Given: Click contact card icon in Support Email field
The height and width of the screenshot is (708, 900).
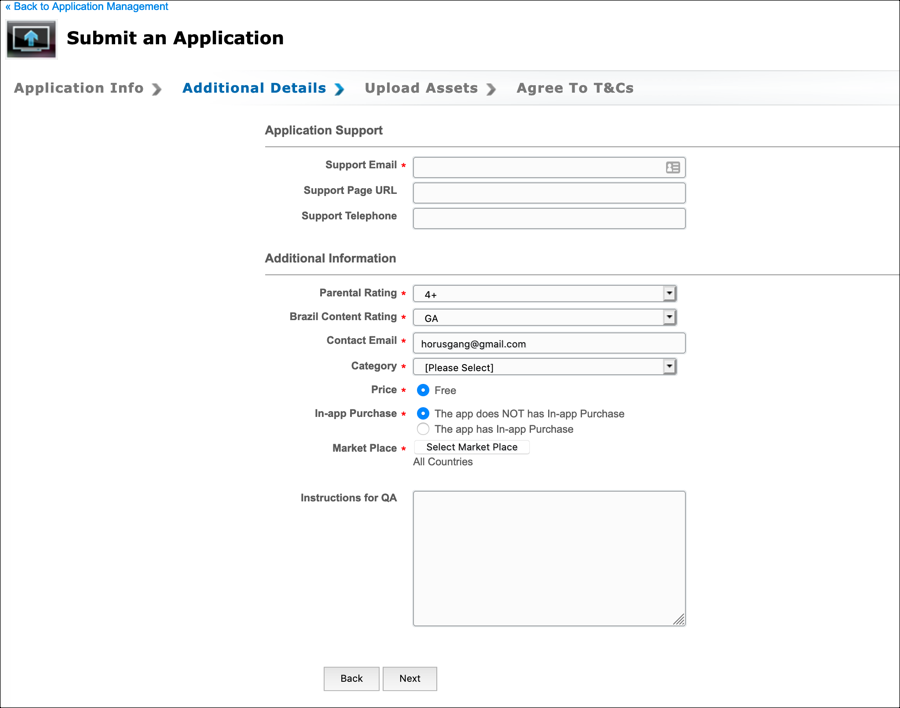Looking at the screenshot, I should pos(673,168).
